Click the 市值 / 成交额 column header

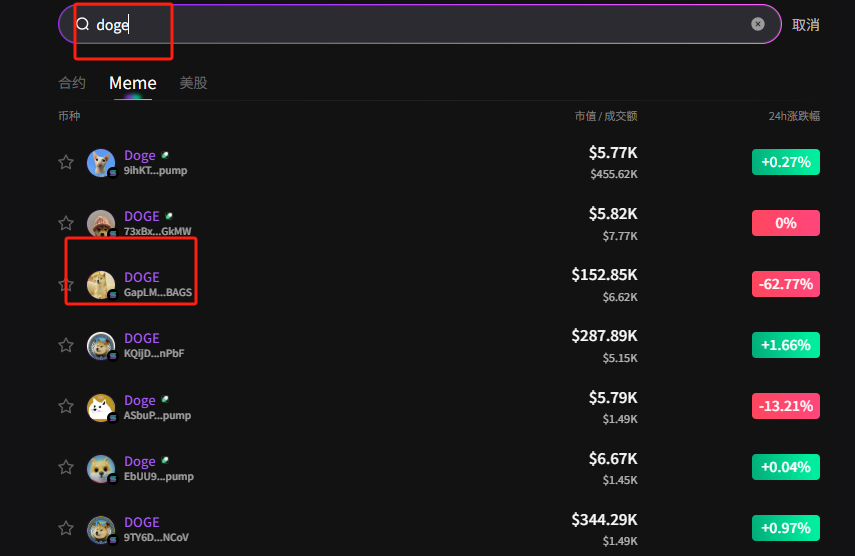tap(606, 116)
